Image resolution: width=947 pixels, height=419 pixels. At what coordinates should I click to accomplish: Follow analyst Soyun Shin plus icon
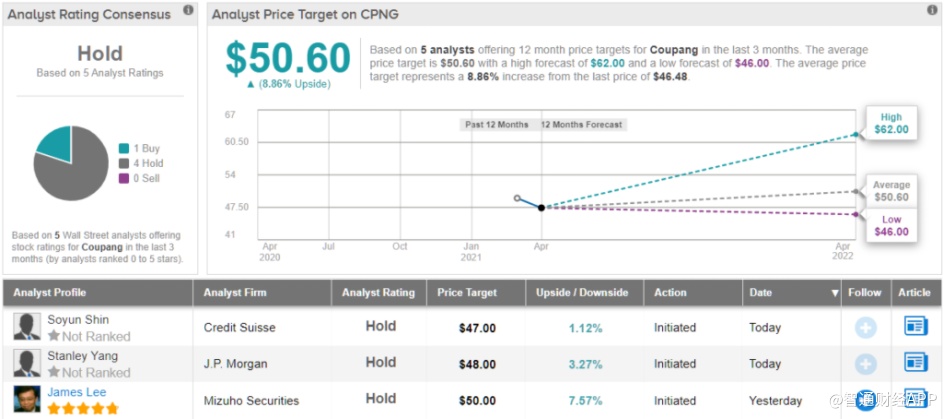click(866, 327)
